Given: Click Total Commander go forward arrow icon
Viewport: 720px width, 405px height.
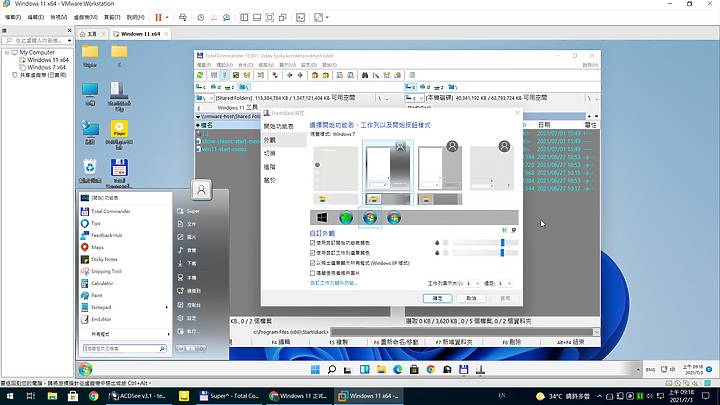Looking at the screenshot, I should [300, 75].
